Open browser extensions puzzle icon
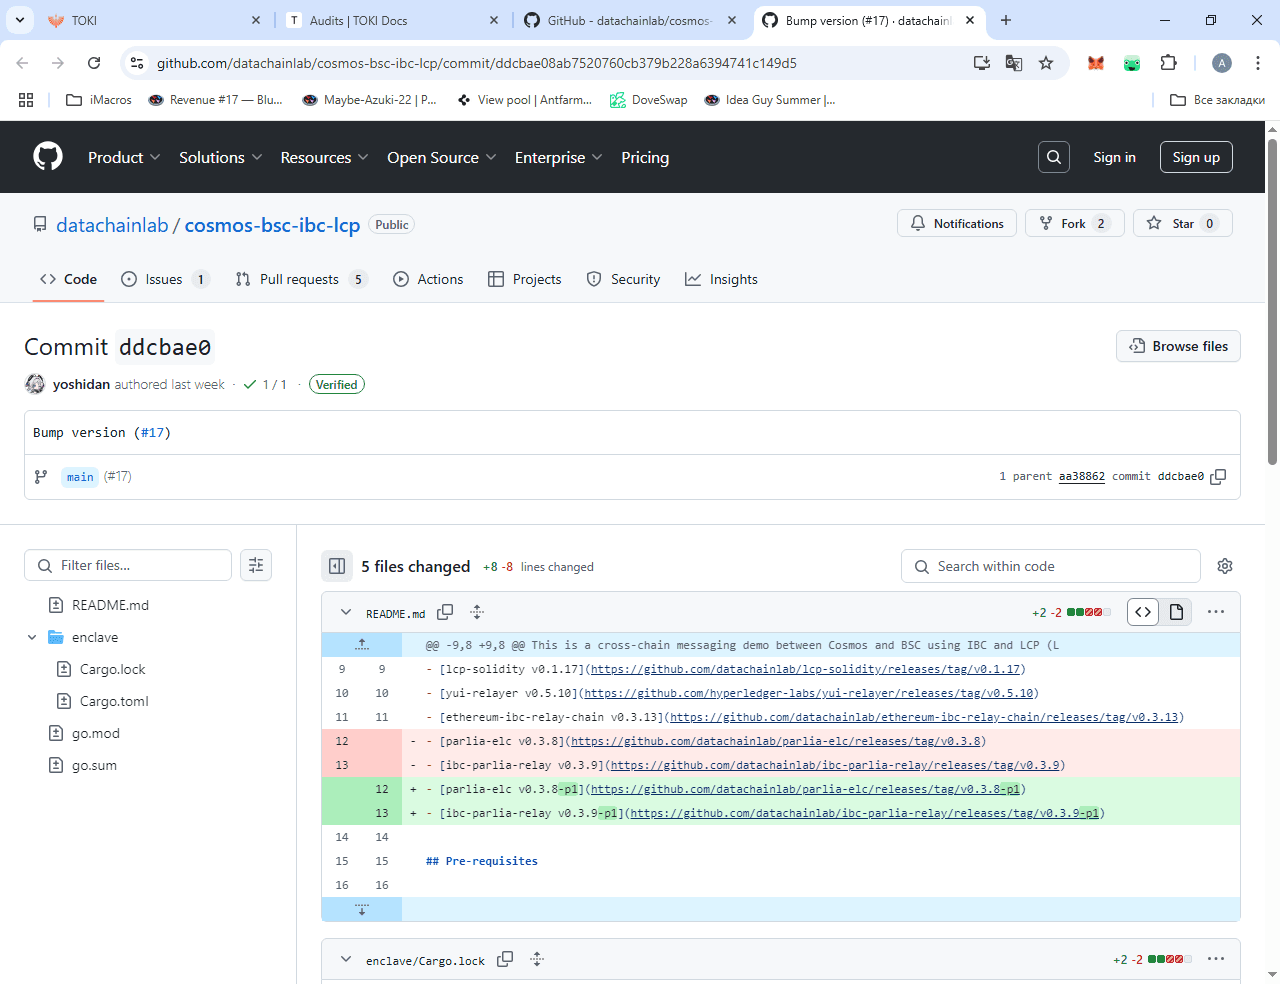Viewport: 1280px width, 984px height. (1168, 63)
